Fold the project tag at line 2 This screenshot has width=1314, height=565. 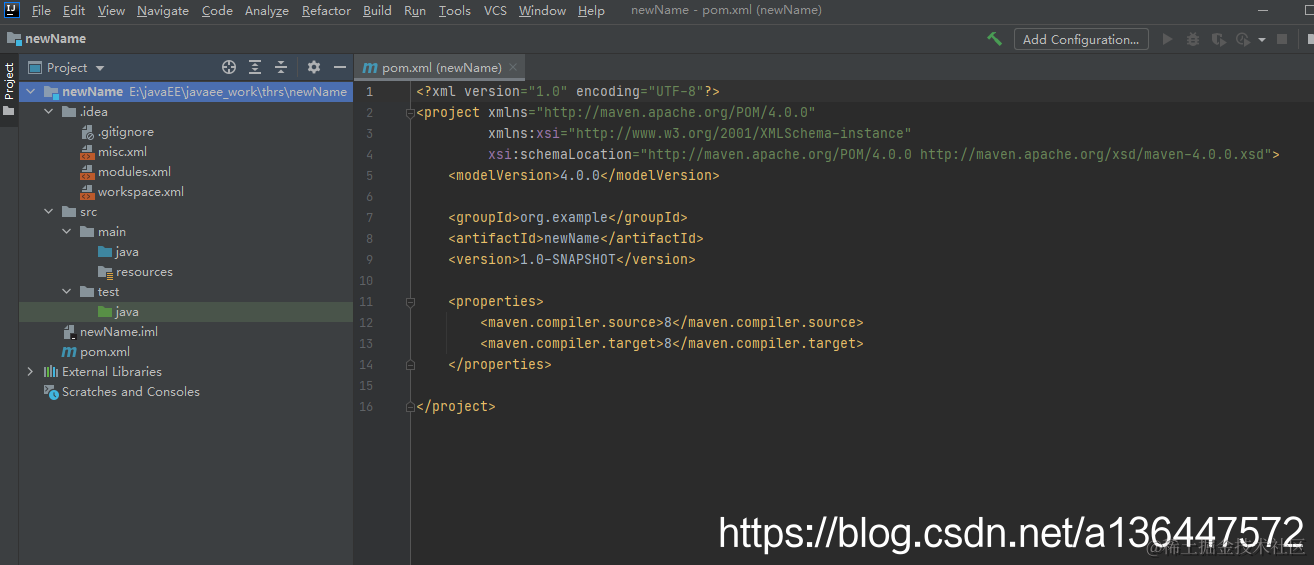pyautogui.click(x=410, y=113)
